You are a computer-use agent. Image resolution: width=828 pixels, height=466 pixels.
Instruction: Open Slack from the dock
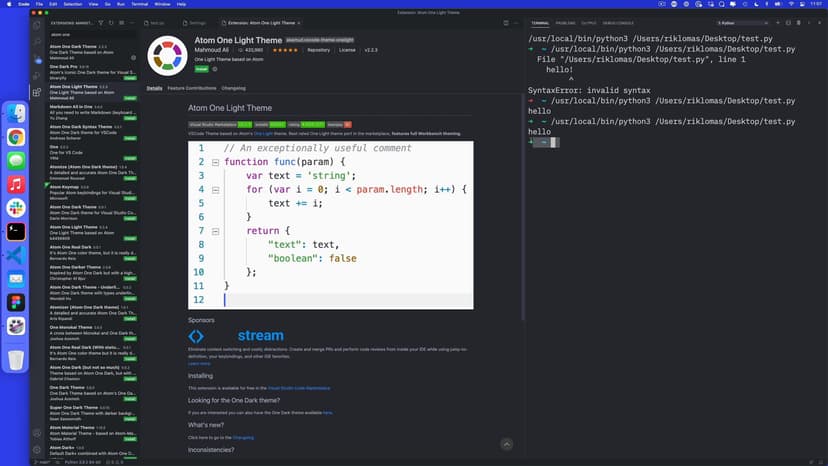tap(16, 207)
